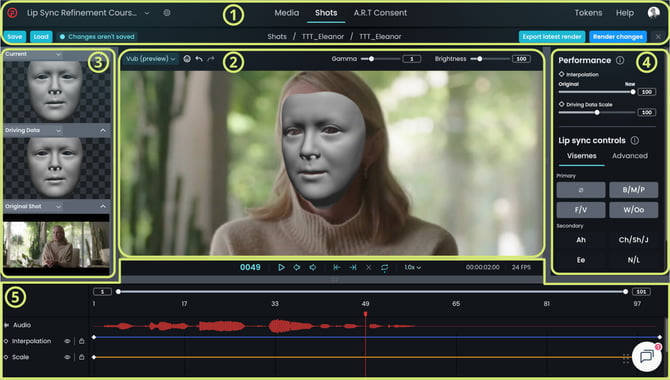Adjust the Driving Data Scale slider handle
This screenshot has width=670, height=380.
click(x=597, y=112)
